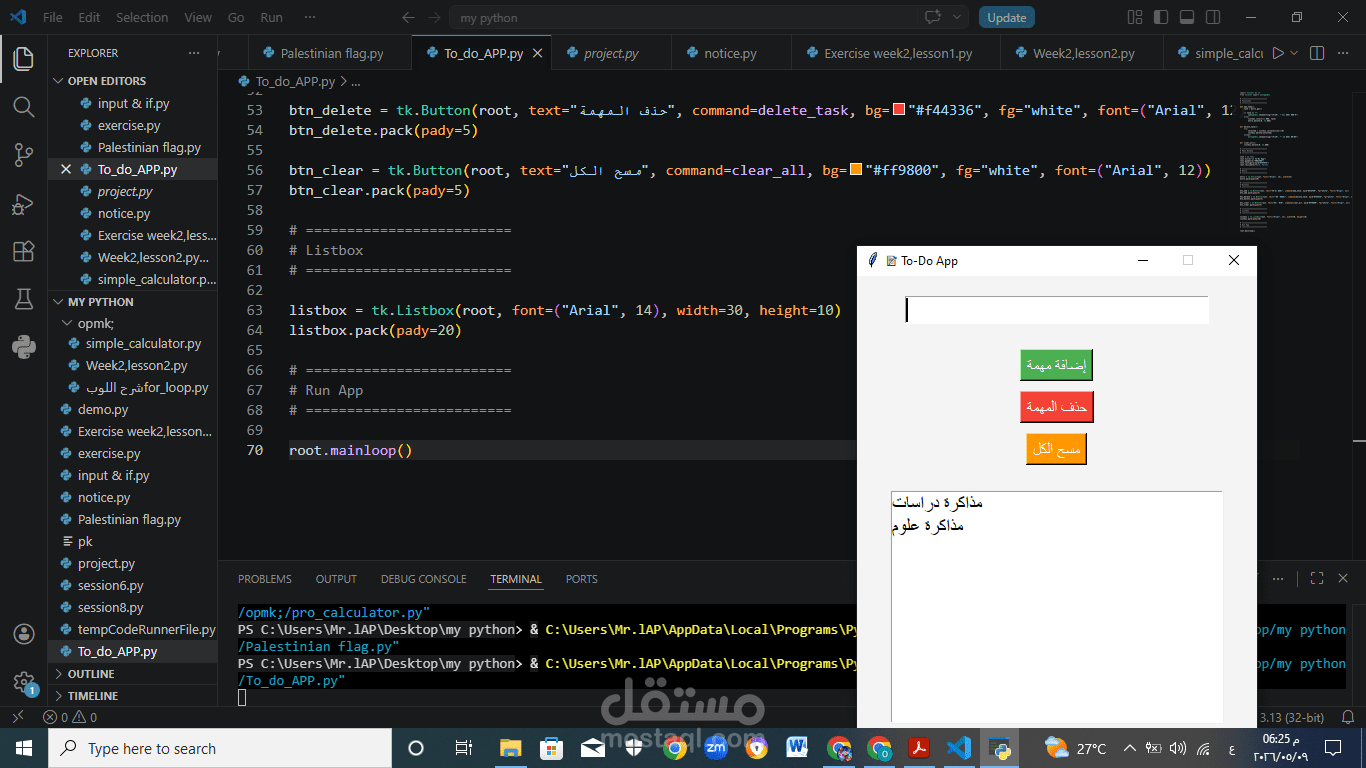
Task: Open the Accounts menu icon
Action: click(x=23, y=634)
